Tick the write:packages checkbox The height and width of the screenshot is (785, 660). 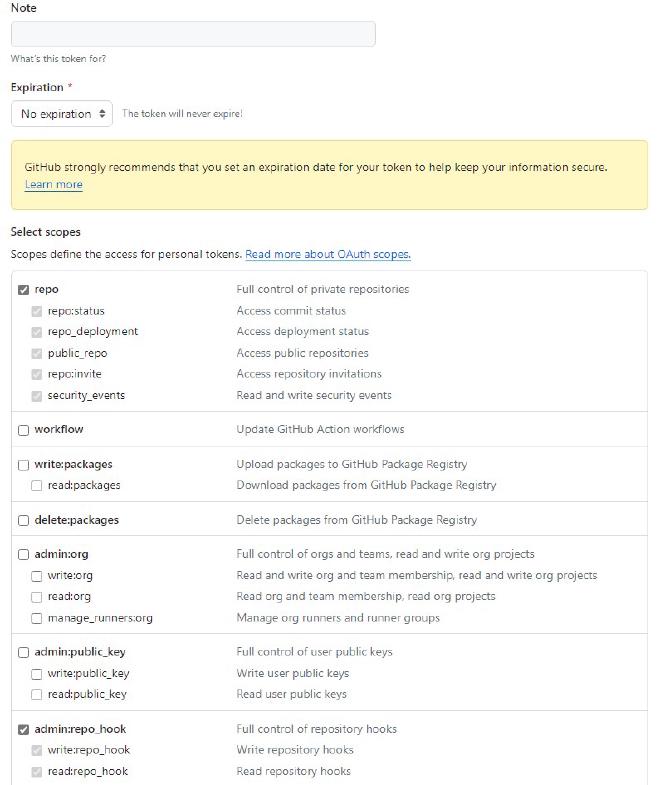(x=24, y=465)
